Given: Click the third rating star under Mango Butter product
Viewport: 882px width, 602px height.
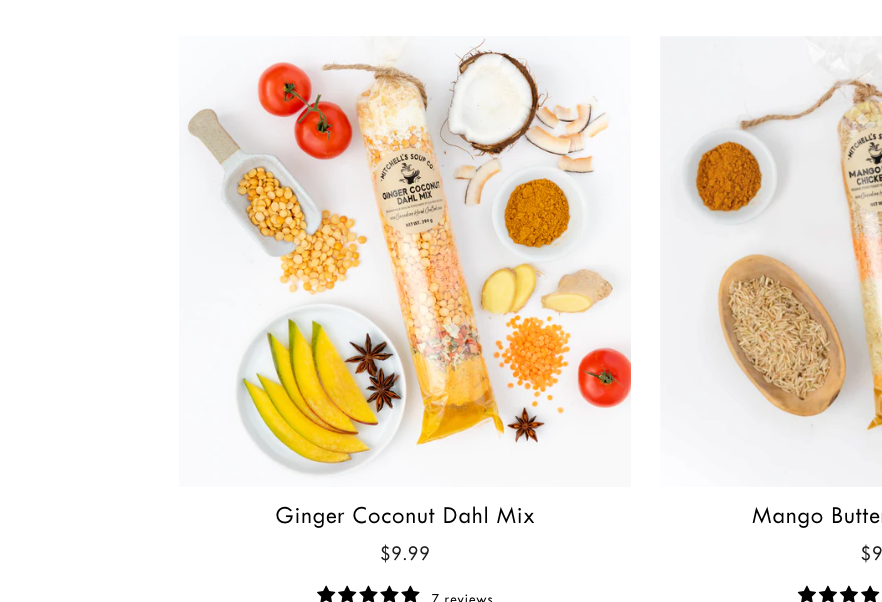Looking at the screenshot, I should pyautogui.click(x=849, y=594).
